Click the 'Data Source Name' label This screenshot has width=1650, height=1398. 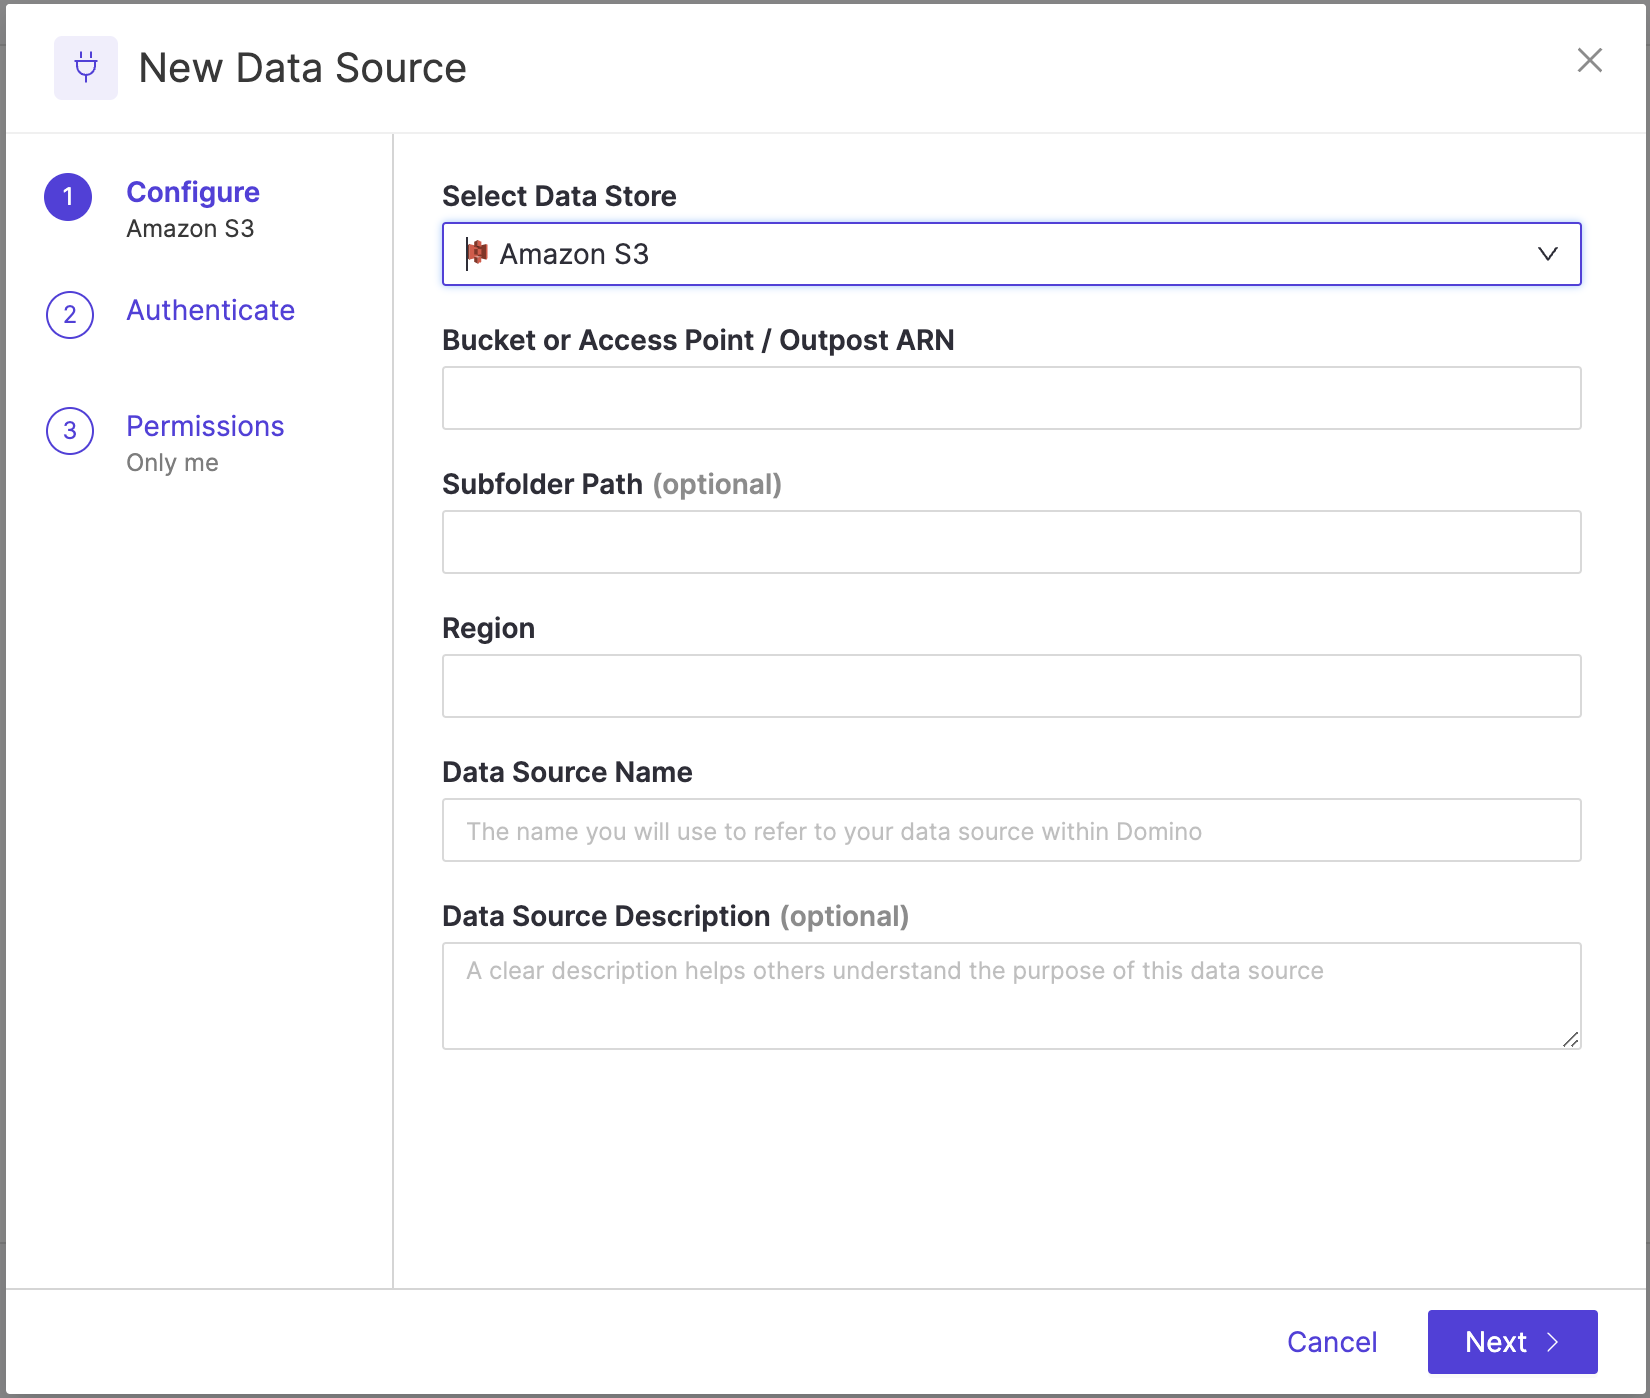pos(567,772)
